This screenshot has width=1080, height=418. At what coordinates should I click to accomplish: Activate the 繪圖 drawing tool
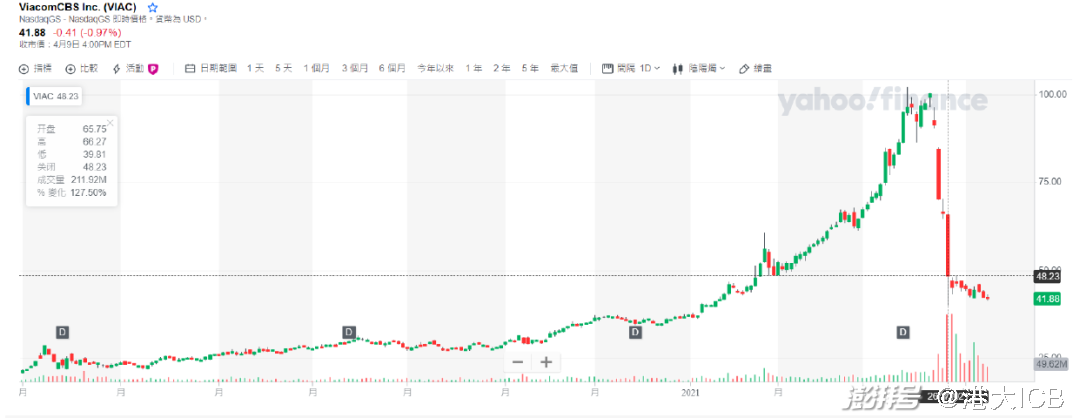point(755,68)
